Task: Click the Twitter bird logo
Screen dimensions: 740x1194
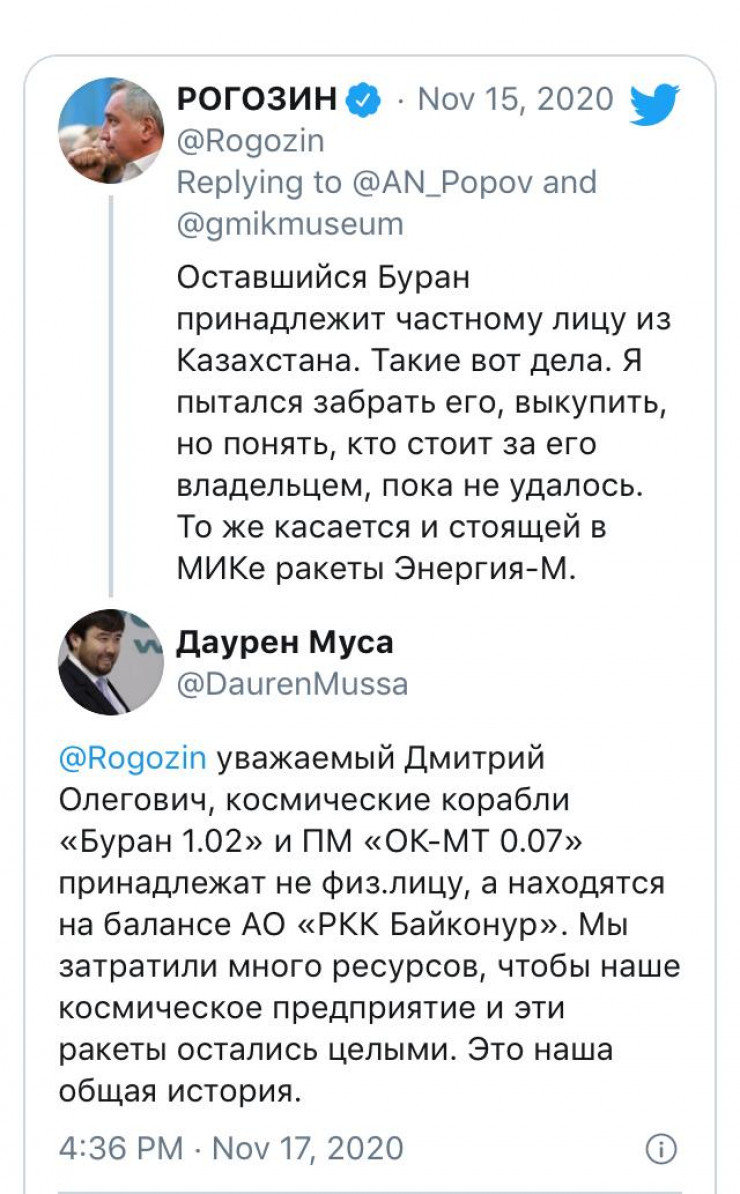Action: coord(654,105)
